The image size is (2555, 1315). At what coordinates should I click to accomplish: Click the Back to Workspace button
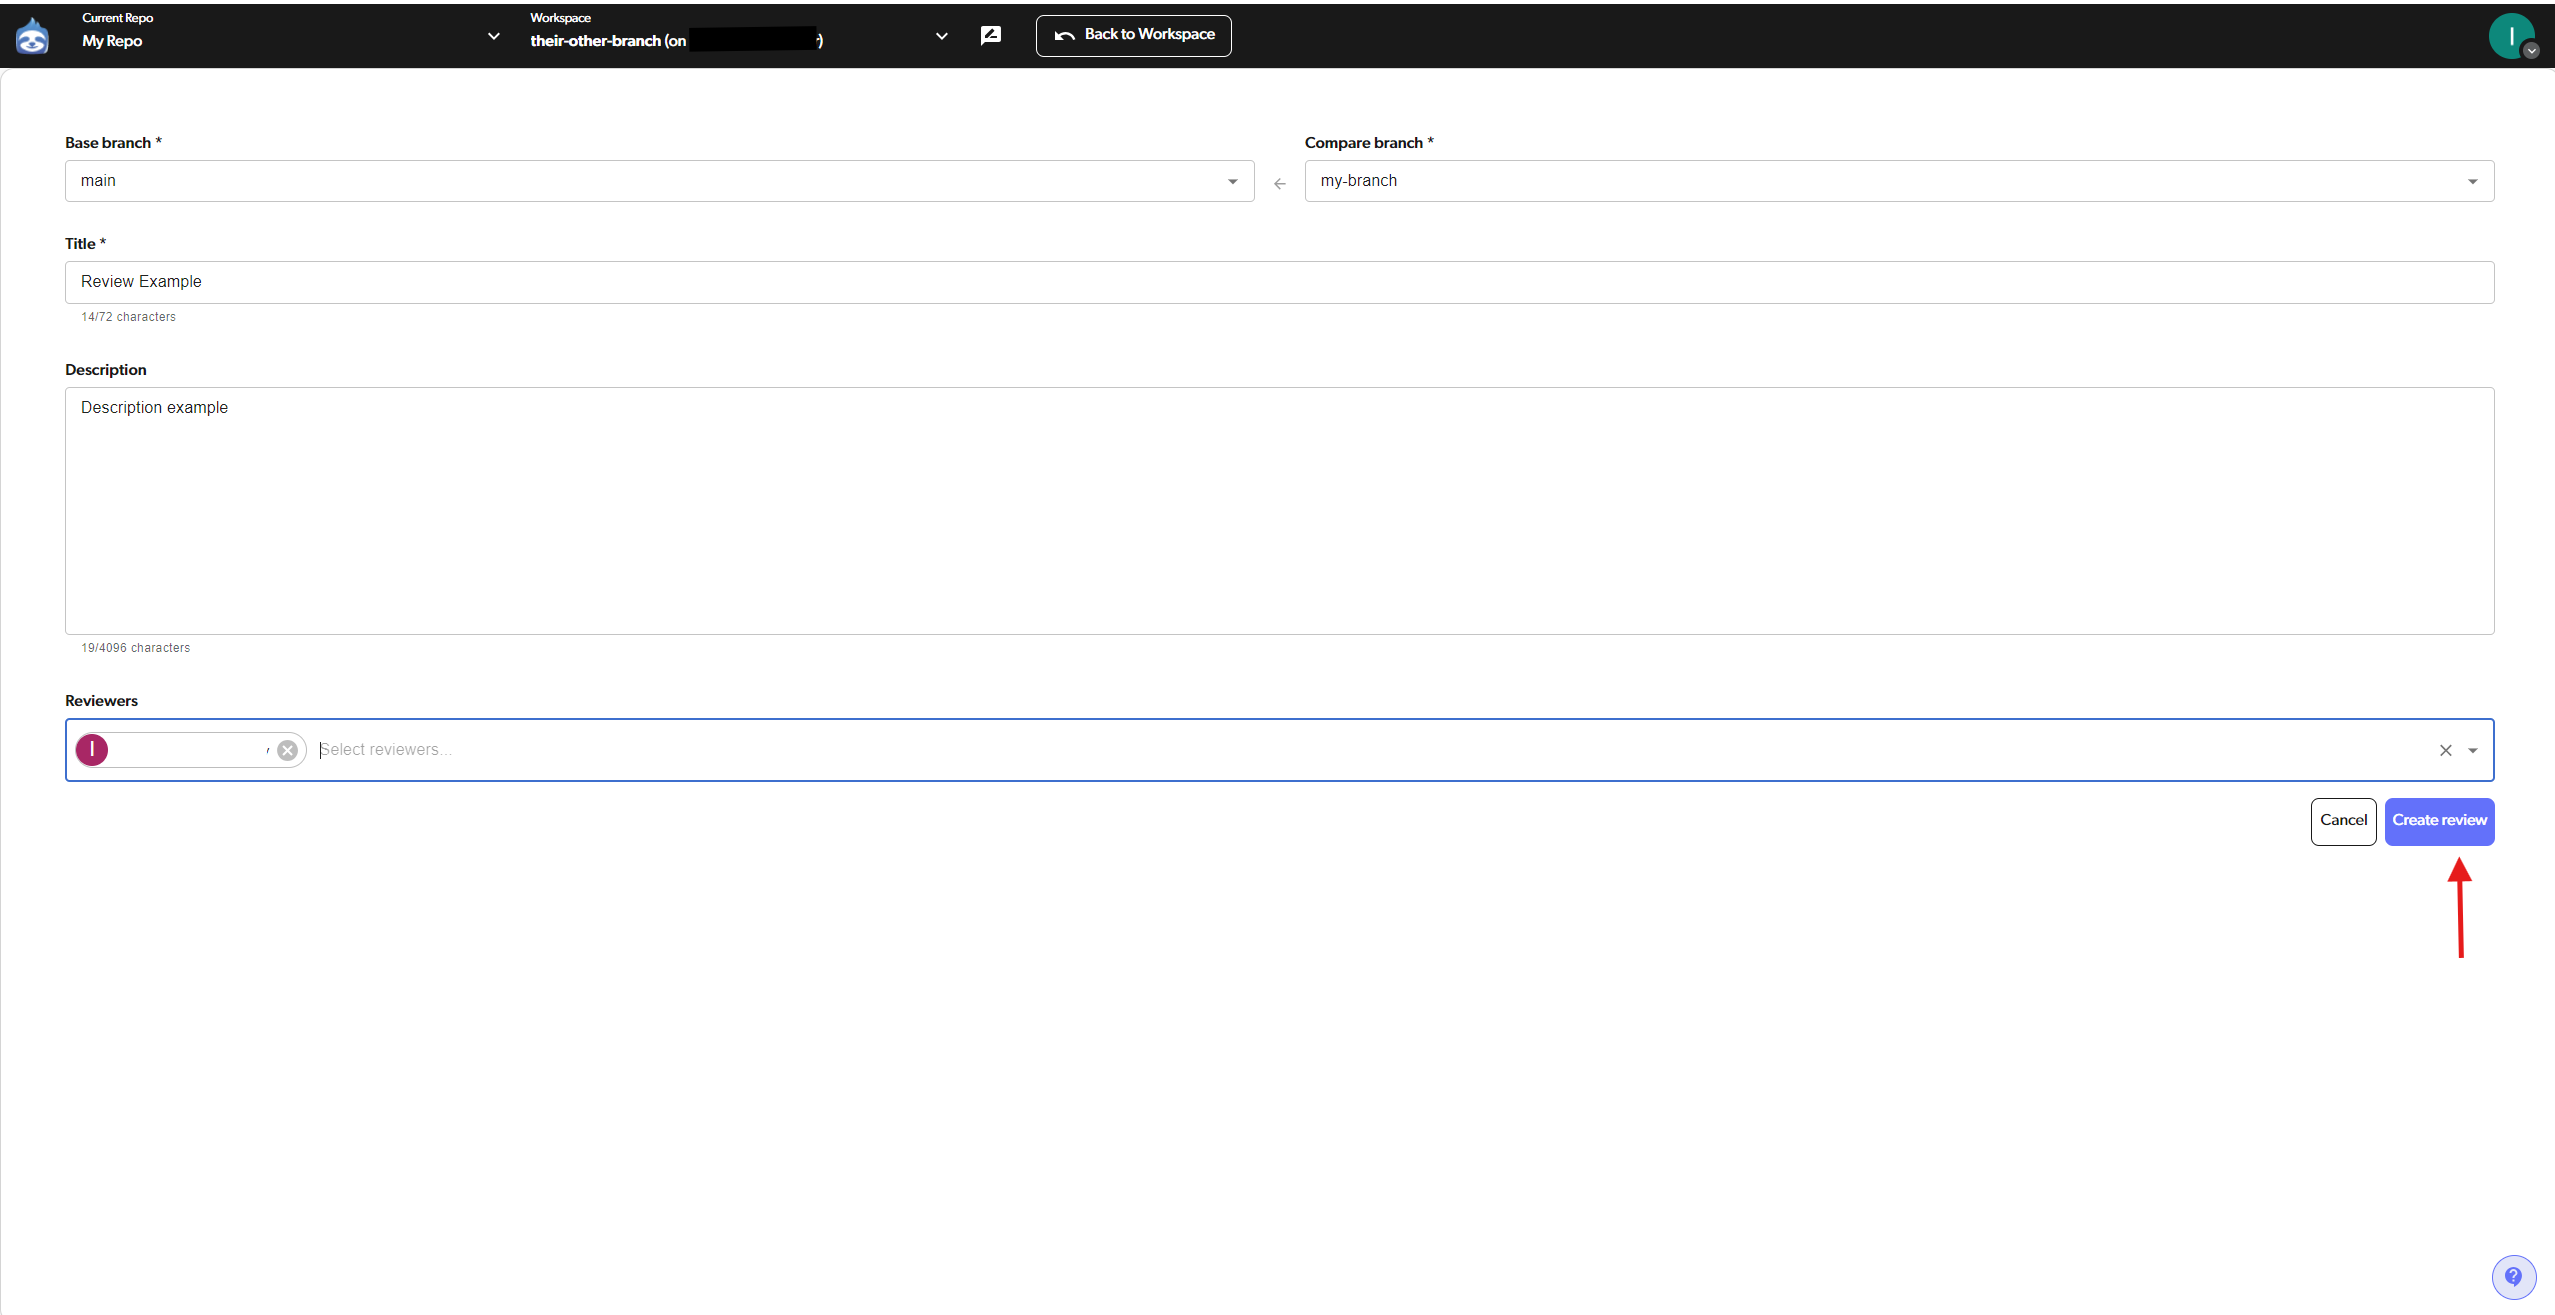pos(1133,35)
